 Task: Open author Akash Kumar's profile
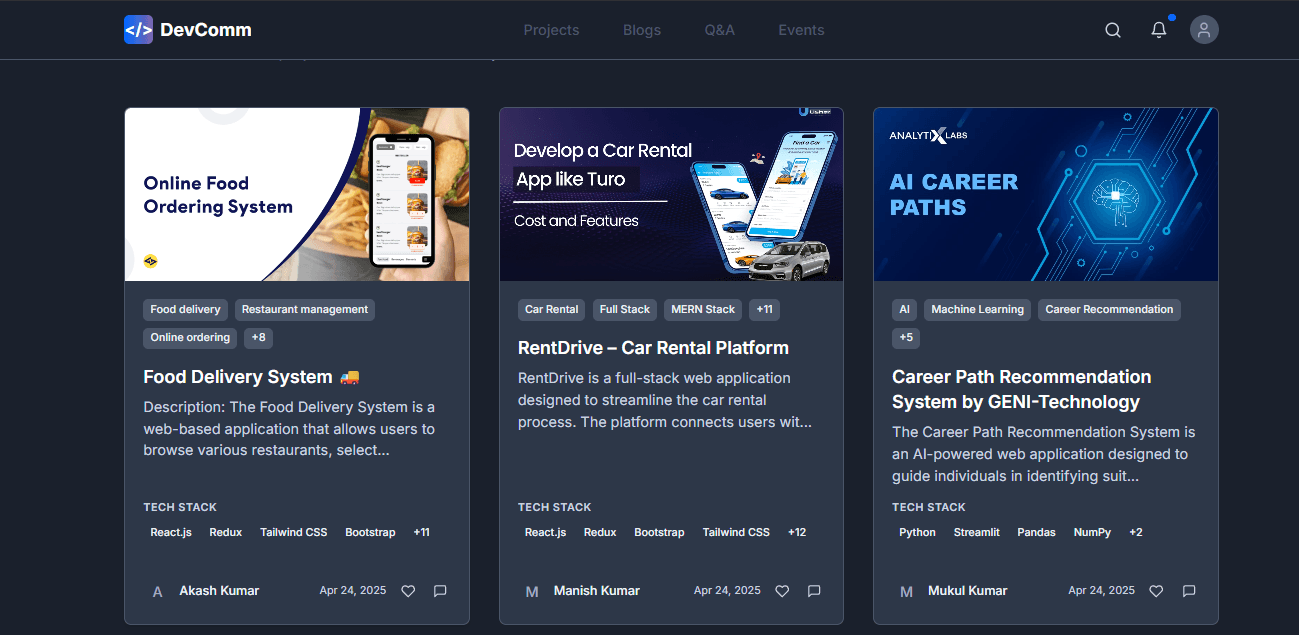point(219,591)
